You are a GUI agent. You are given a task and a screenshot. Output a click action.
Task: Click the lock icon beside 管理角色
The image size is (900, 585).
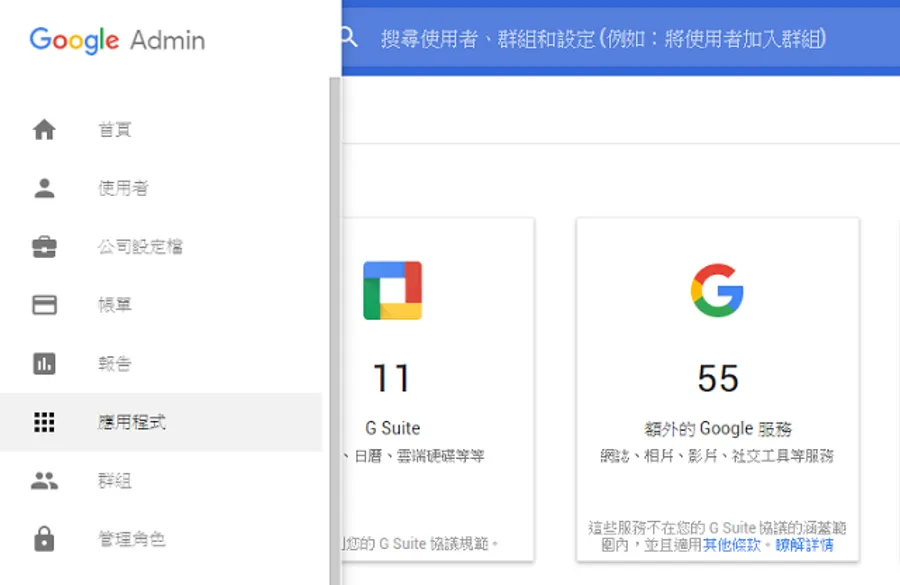[x=44, y=539]
